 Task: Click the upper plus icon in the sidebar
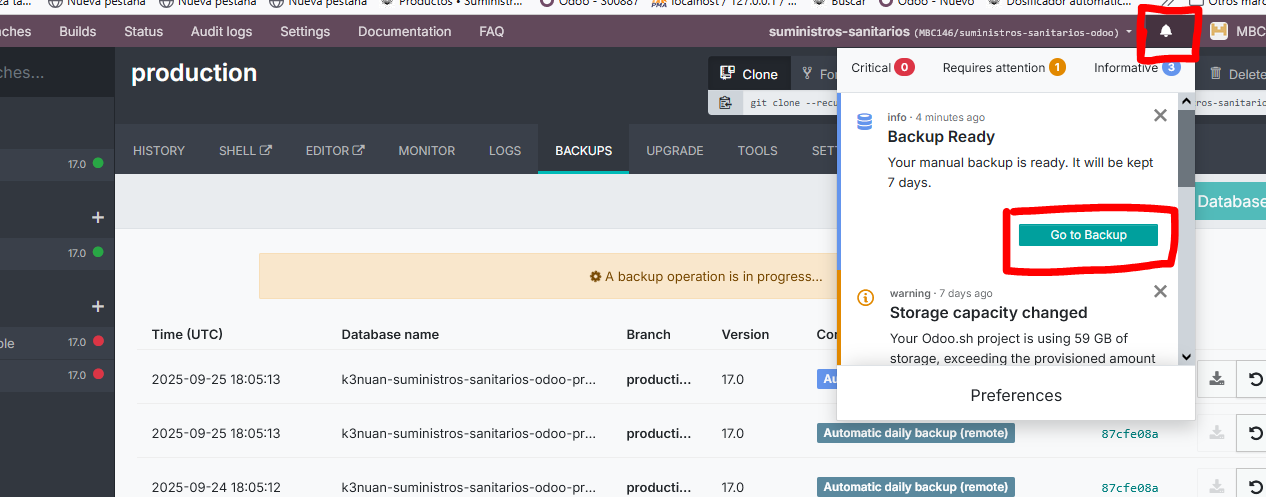click(98, 217)
